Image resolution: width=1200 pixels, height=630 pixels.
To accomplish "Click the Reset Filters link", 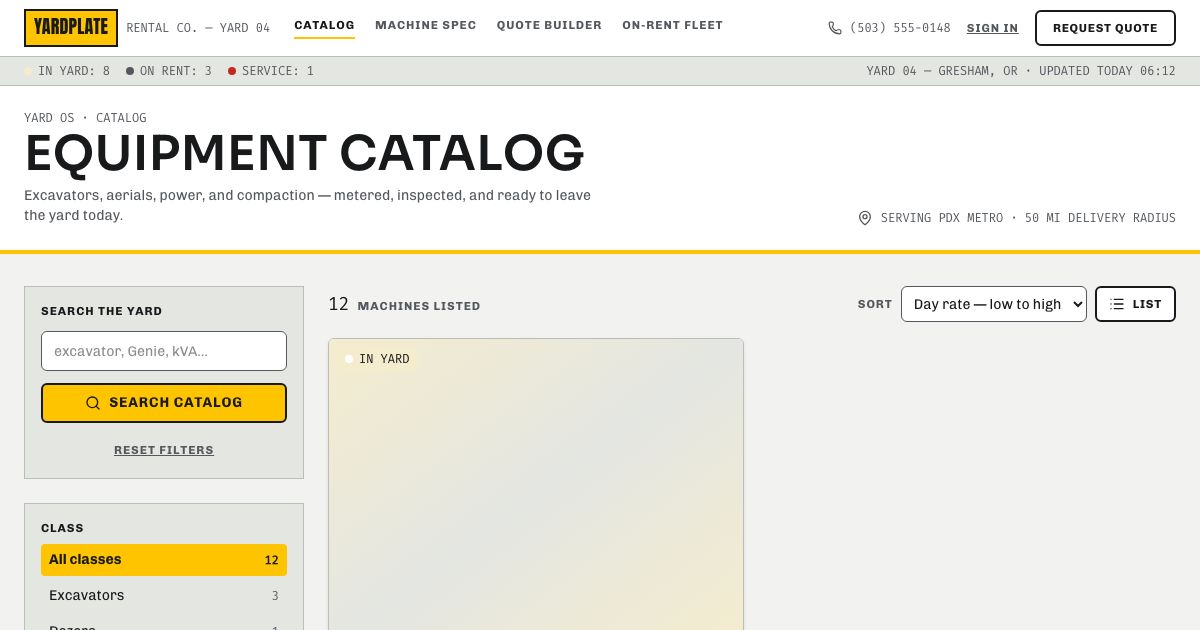I will (164, 450).
